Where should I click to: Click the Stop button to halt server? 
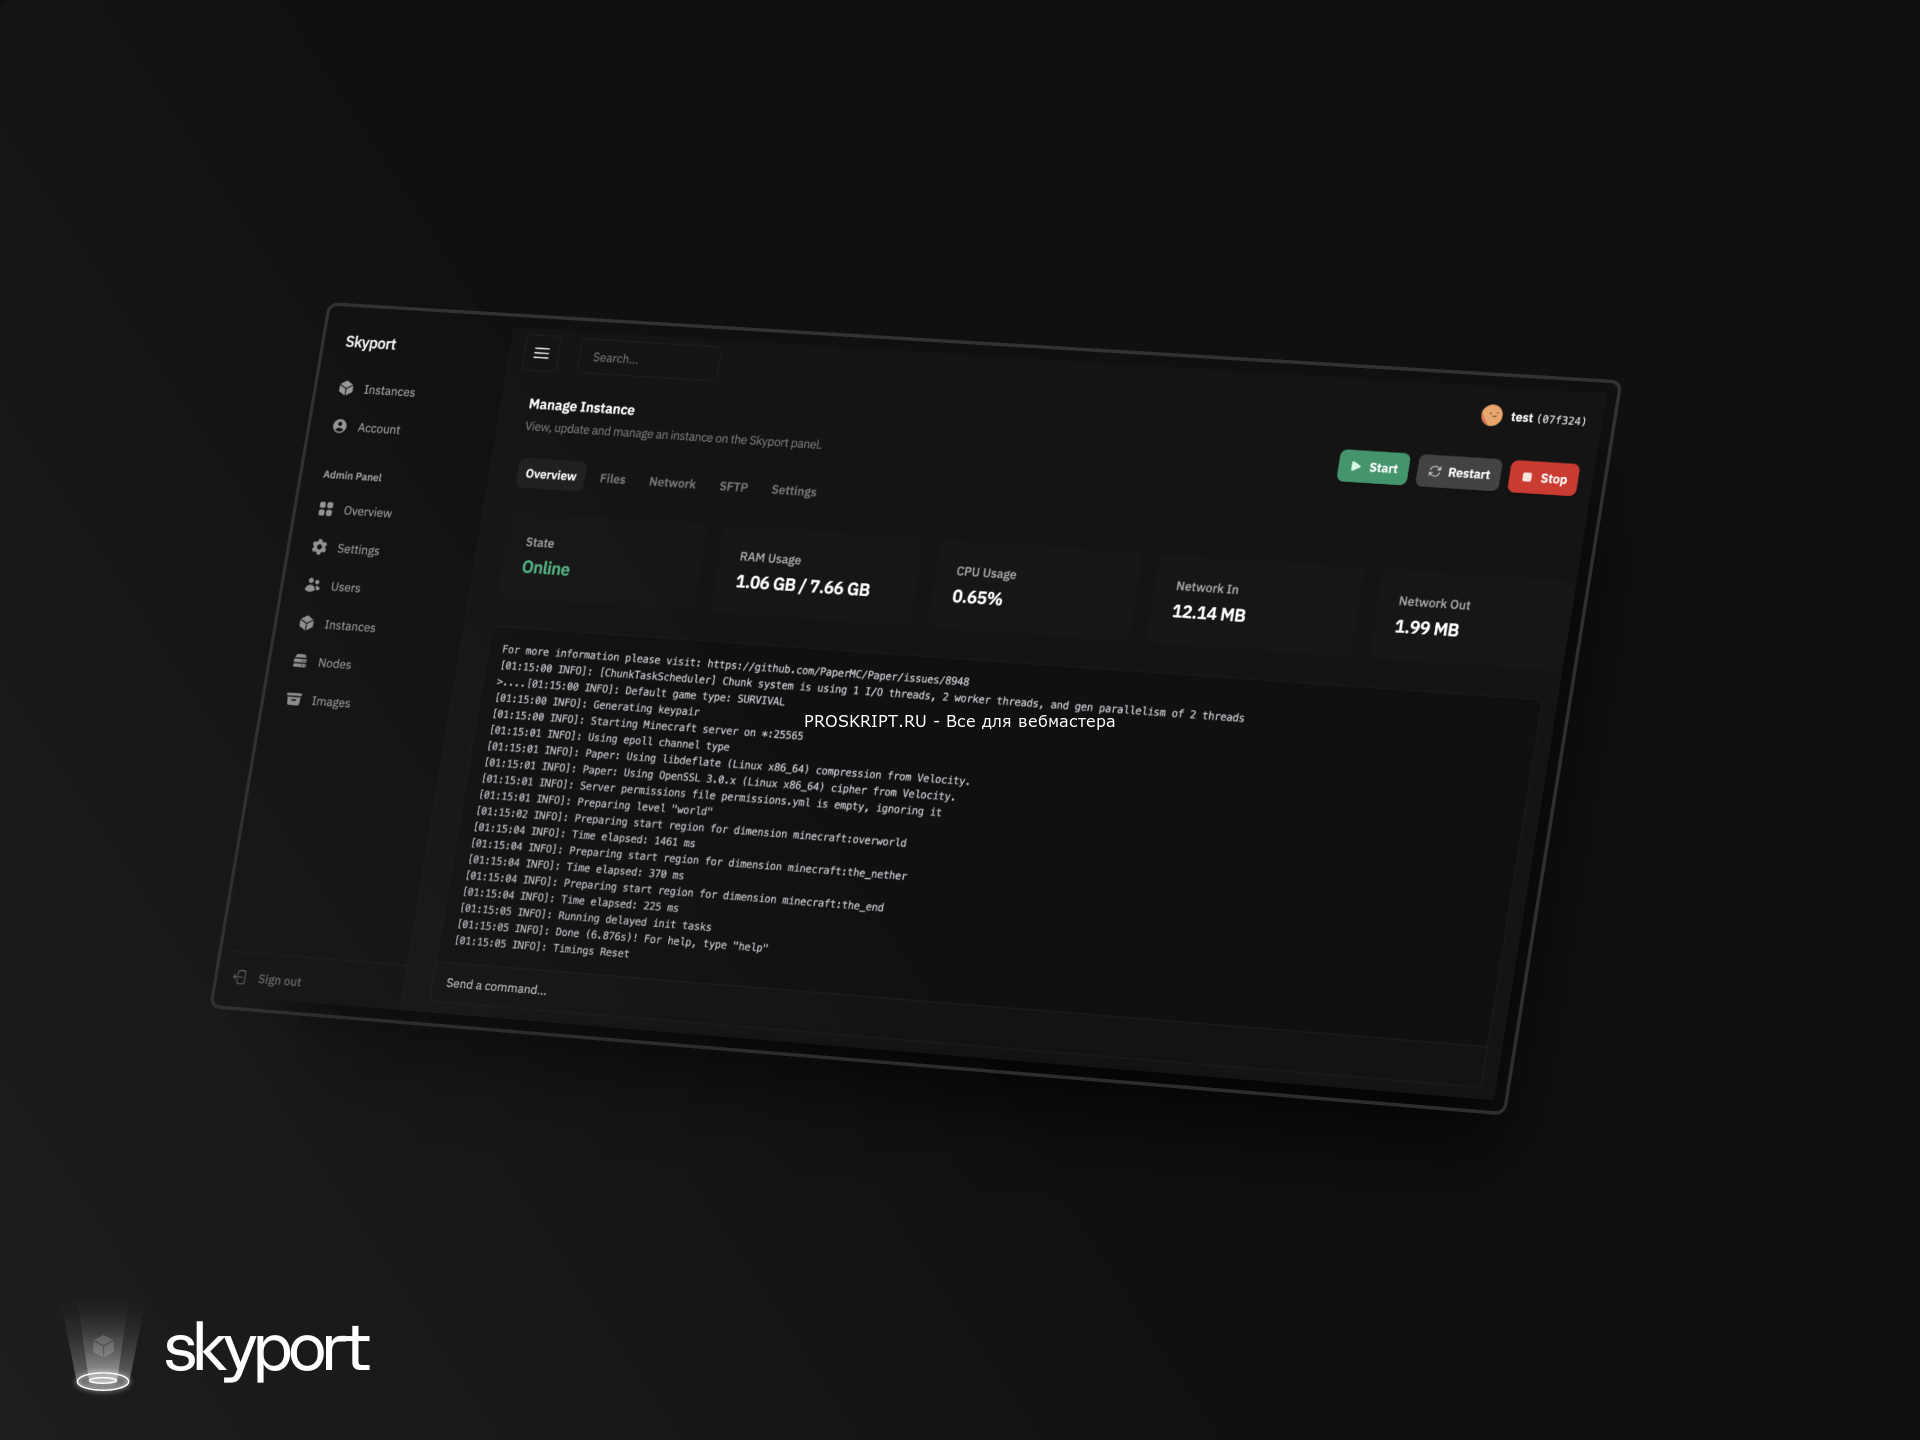[x=1544, y=473]
